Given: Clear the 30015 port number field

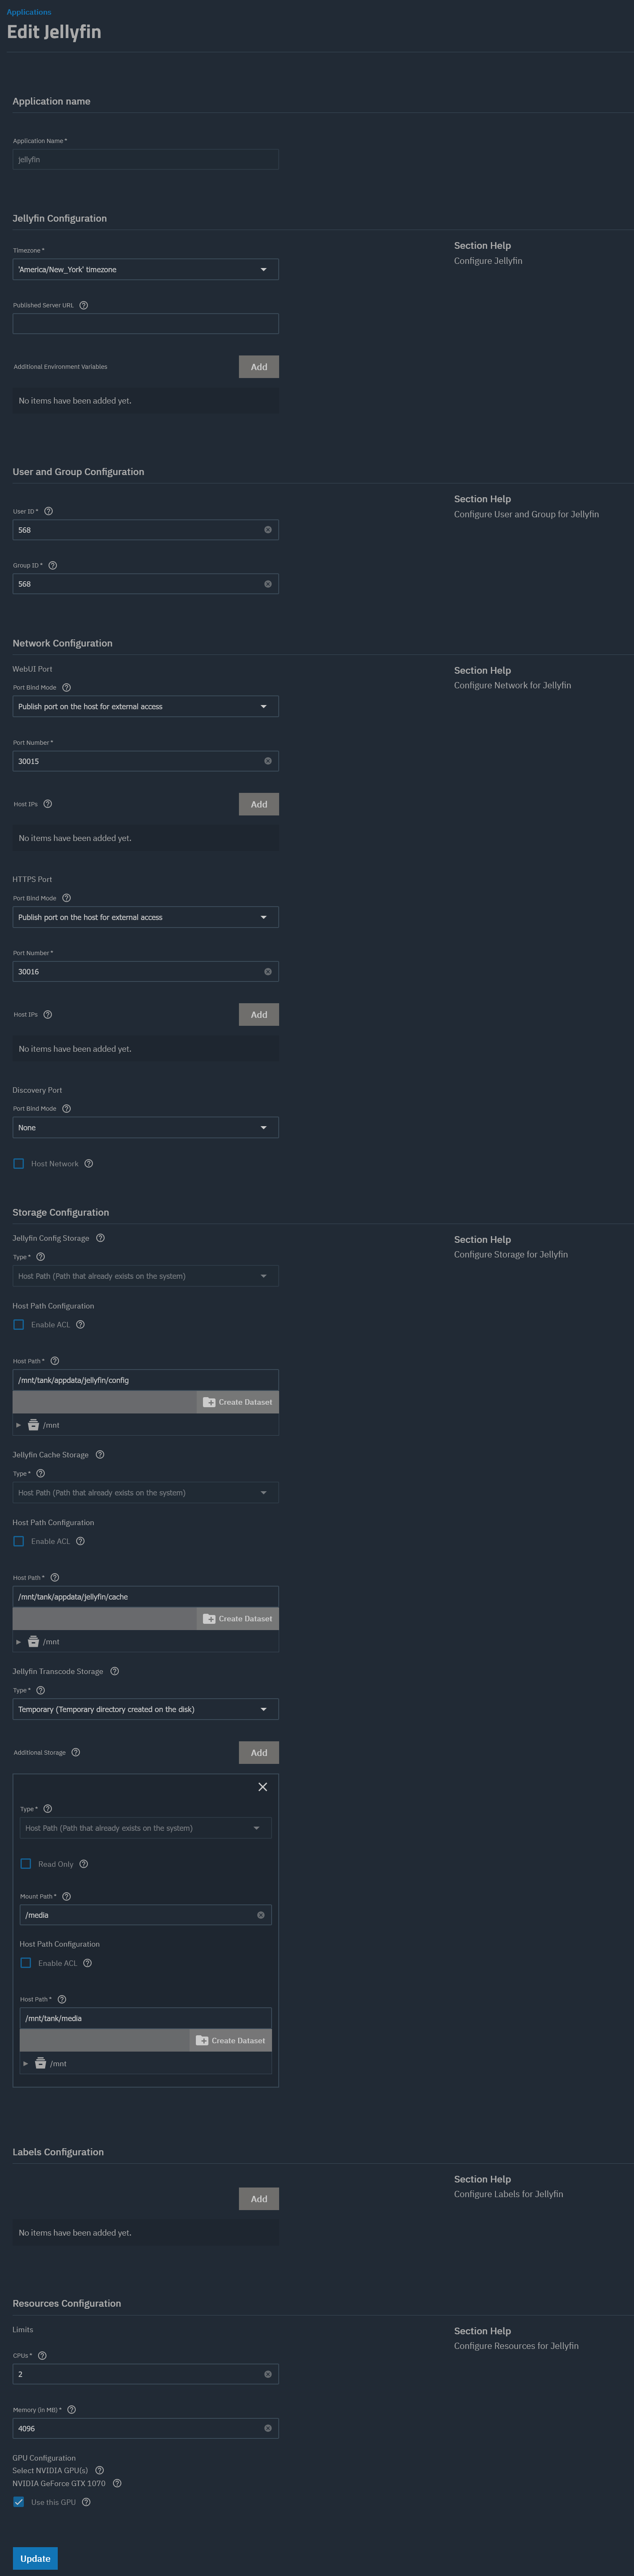Looking at the screenshot, I should click(x=268, y=761).
